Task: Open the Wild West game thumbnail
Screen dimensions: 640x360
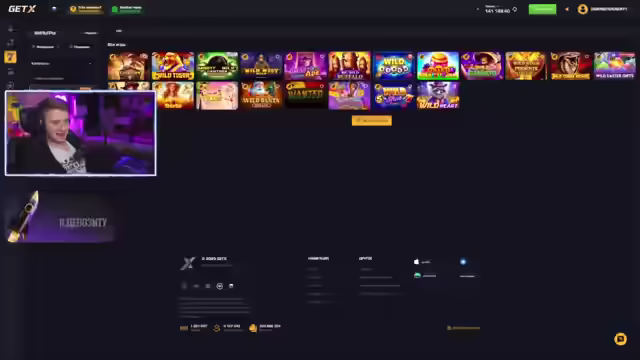Action: (x=261, y=66)
